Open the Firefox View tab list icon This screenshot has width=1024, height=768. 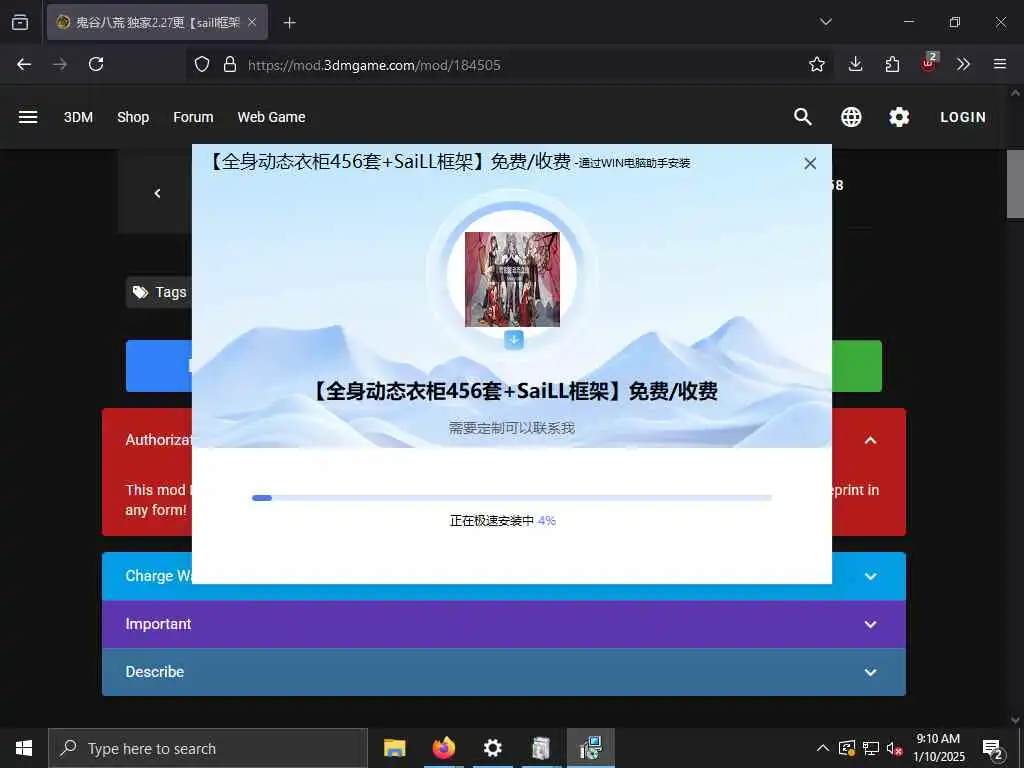pos(20,22)
